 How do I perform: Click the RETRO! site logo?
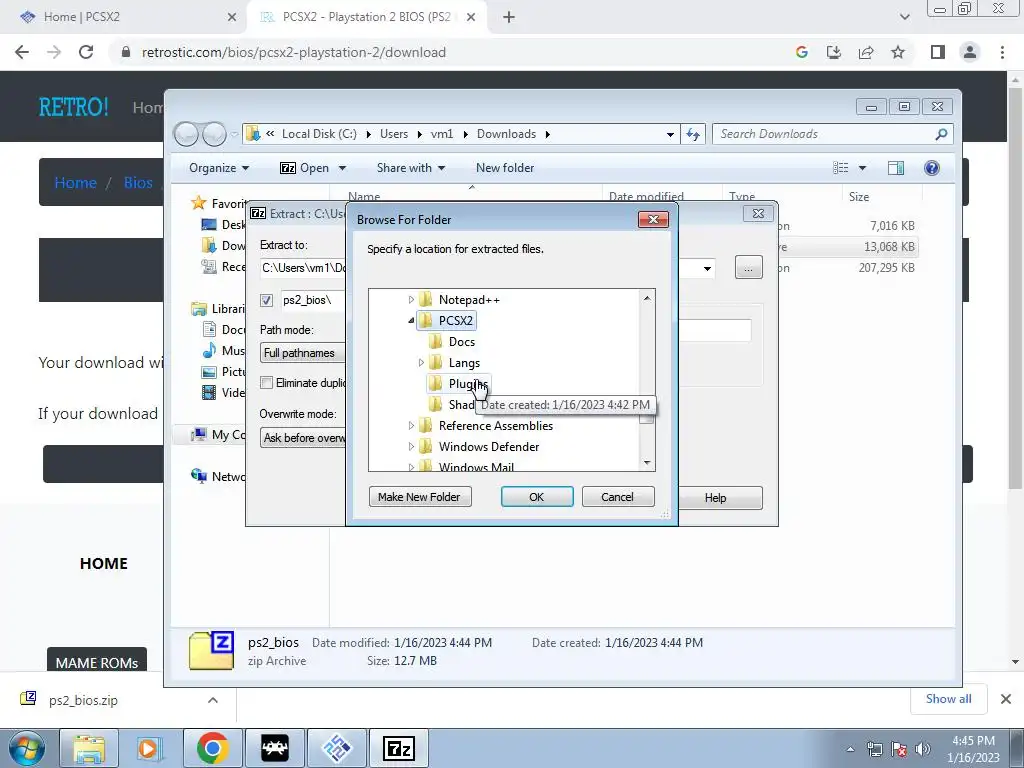coord(73,106)
